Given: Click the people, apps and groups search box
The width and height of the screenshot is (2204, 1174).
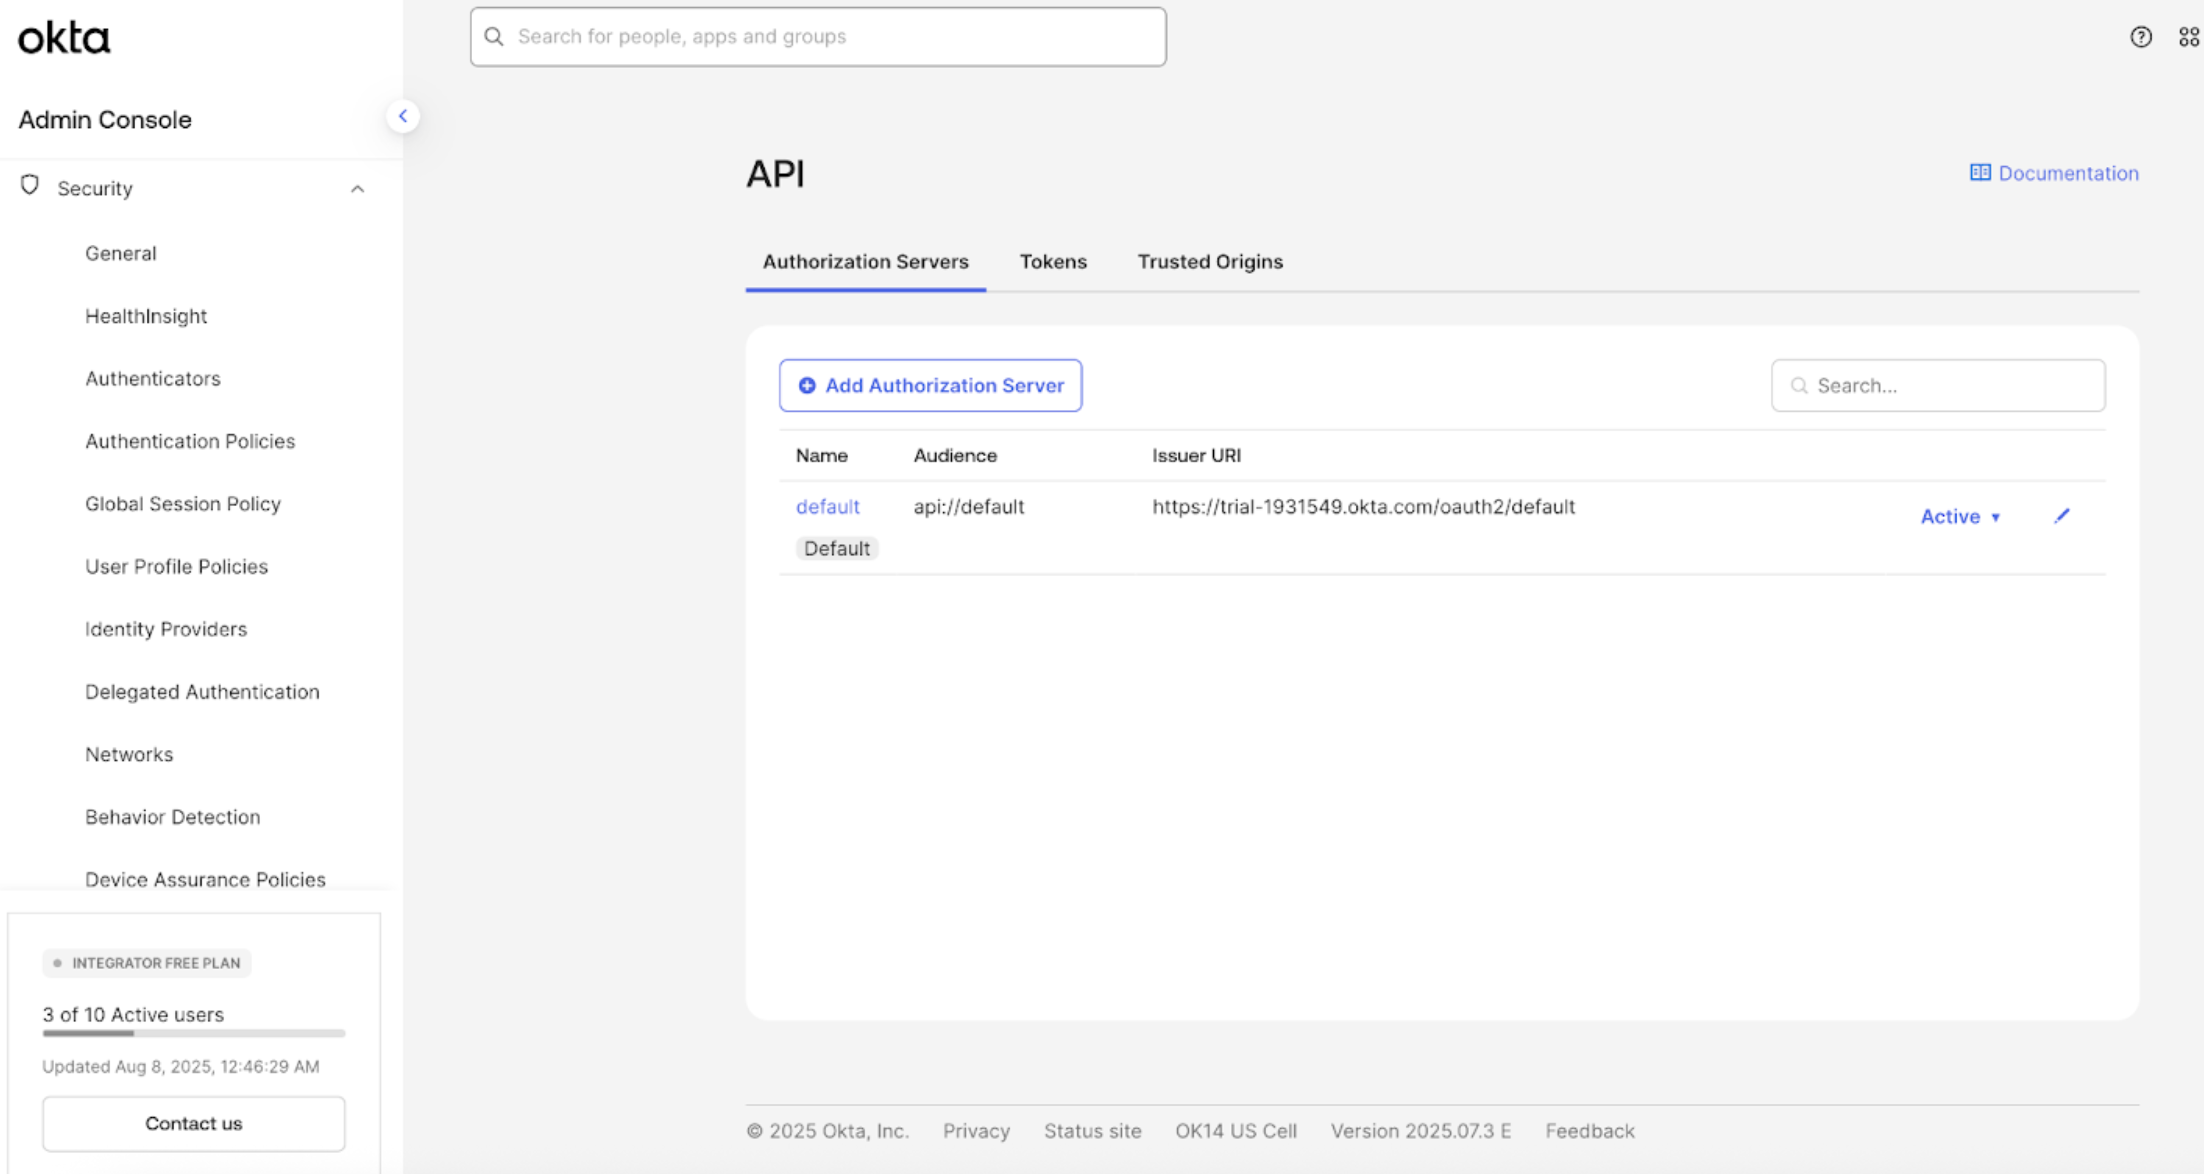Looking at the screenshot, I should [818, 37].
